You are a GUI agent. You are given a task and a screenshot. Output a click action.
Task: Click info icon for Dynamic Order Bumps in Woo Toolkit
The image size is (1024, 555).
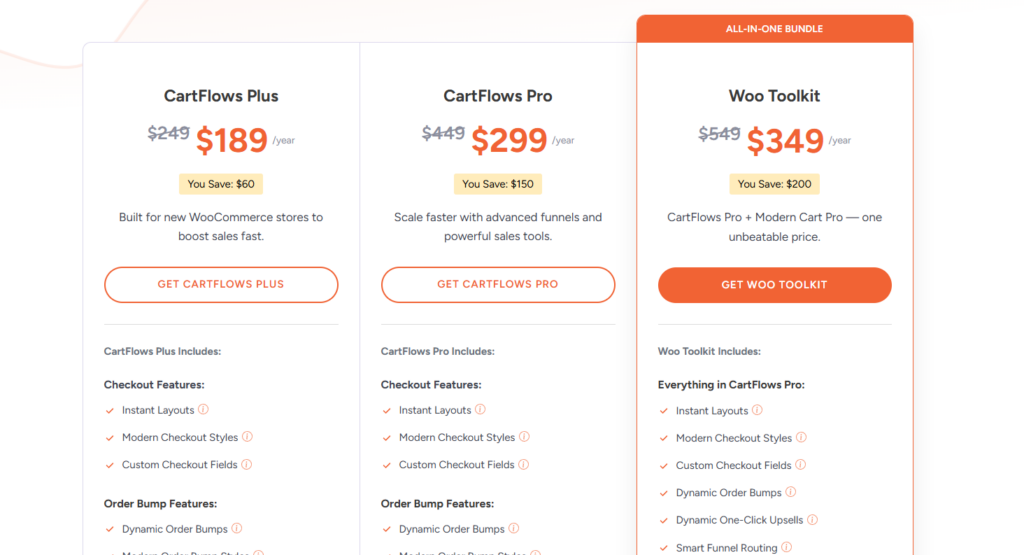[791, 492]
